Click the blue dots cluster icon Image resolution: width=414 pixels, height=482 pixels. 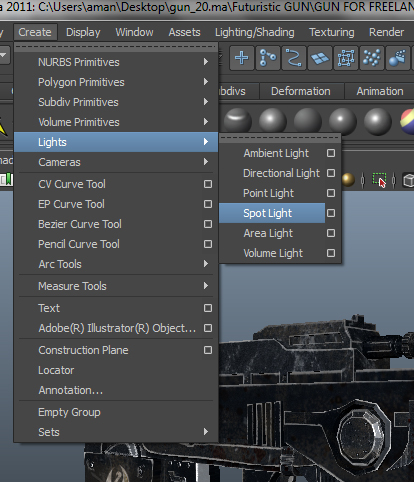372,58
